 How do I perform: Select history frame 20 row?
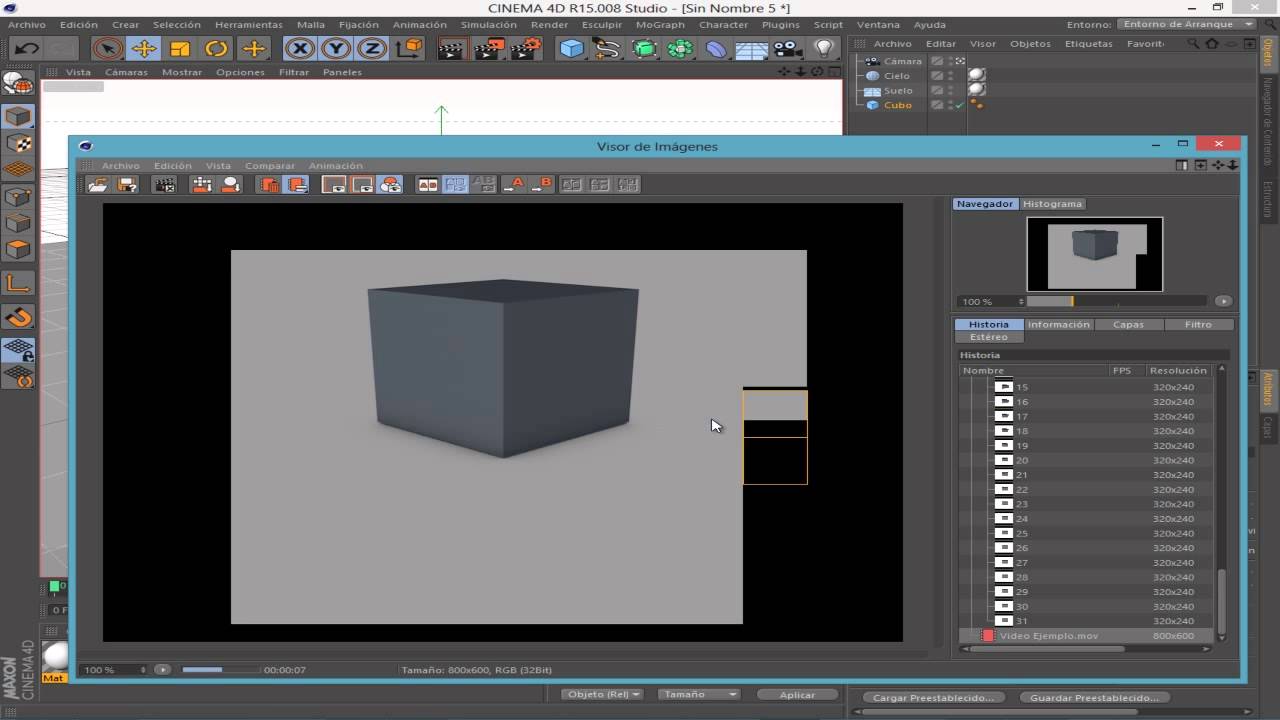[x=1086, y=460]
